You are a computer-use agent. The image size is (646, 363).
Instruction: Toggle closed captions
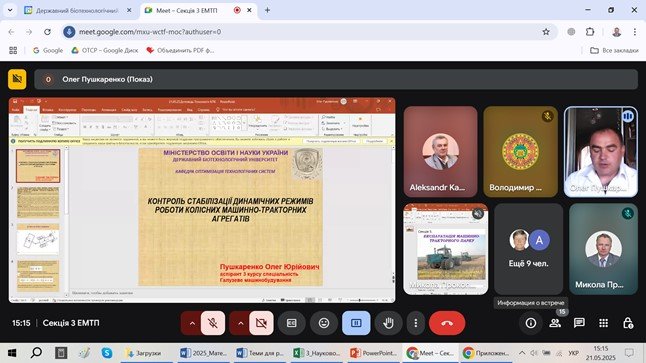[292, 323]
